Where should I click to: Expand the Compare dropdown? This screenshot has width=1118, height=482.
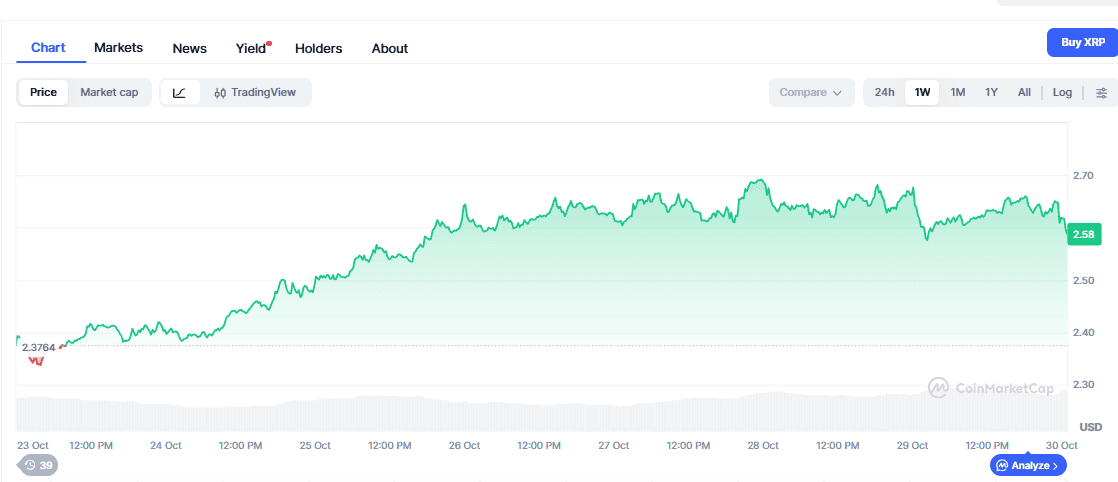(x=810, y=93)
